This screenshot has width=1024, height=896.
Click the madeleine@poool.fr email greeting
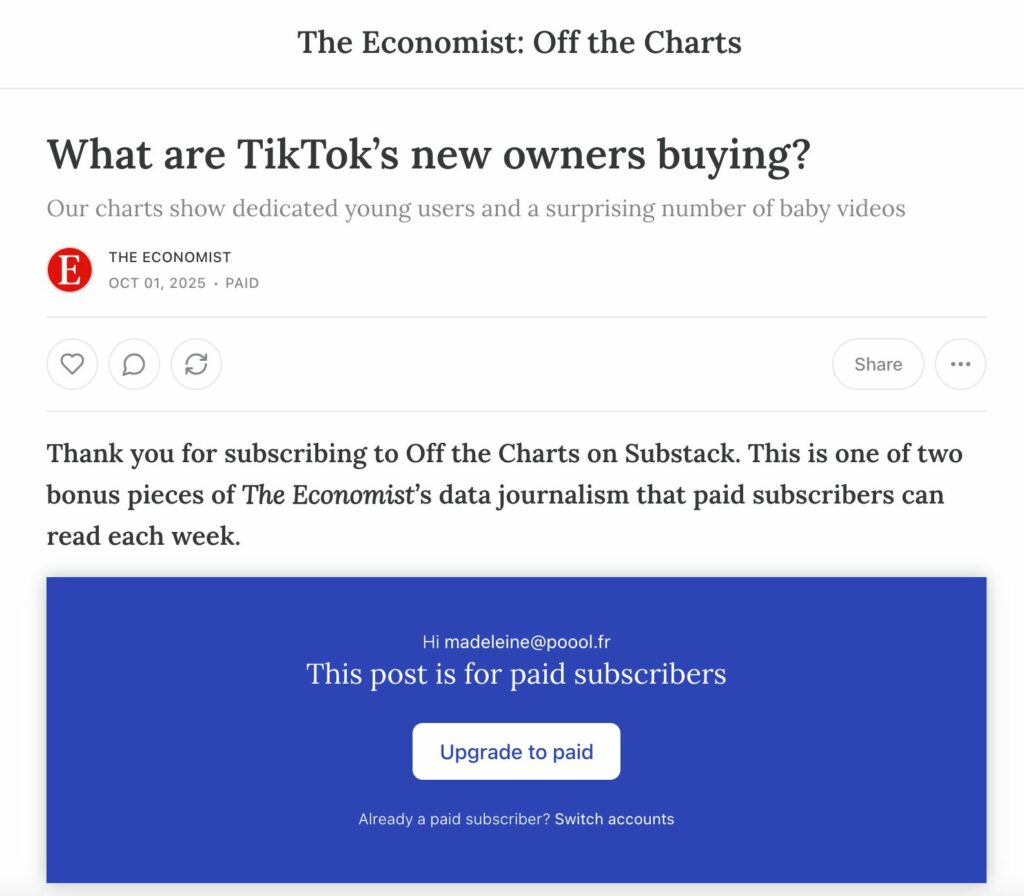point(516,642)
